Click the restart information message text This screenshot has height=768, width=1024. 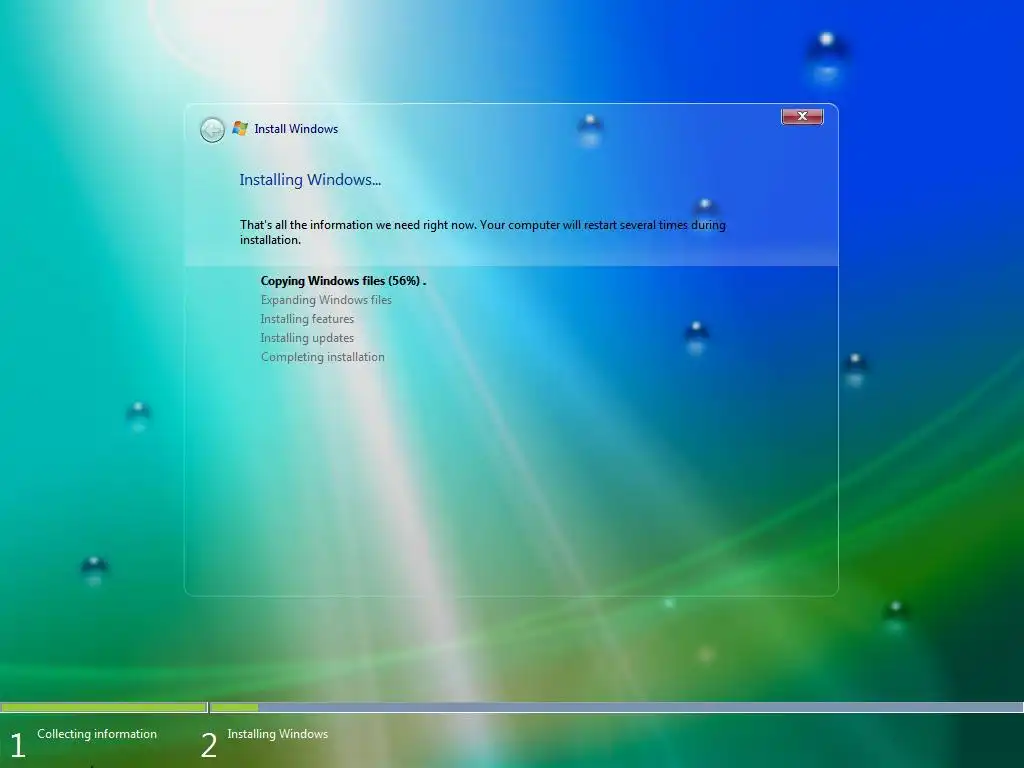coord(483,232)
